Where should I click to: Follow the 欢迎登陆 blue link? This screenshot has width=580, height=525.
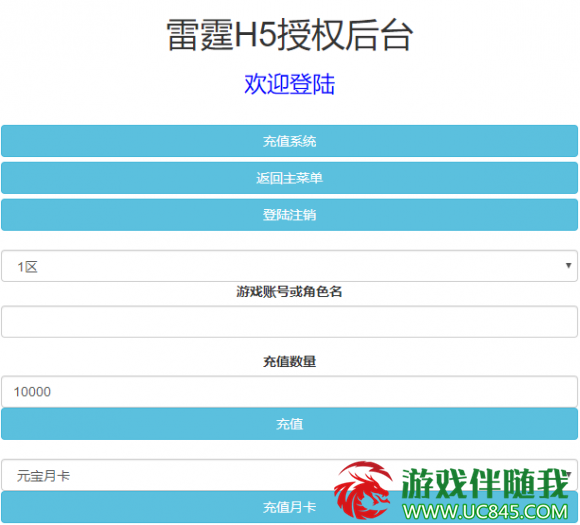coord(290,84)
